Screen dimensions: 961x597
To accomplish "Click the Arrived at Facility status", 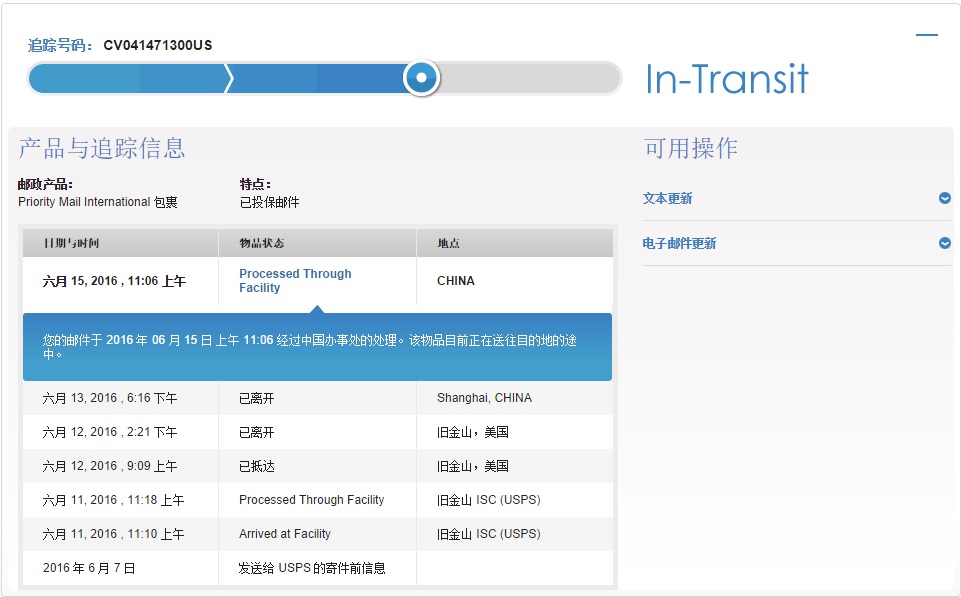I will point(284,534).
